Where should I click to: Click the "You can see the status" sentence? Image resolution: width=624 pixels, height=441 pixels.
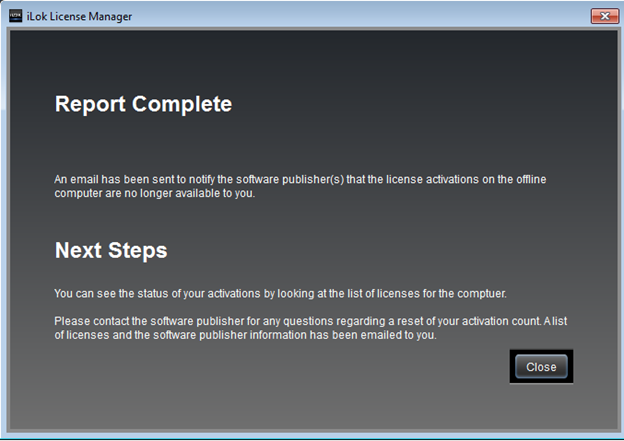pos(280,294)
